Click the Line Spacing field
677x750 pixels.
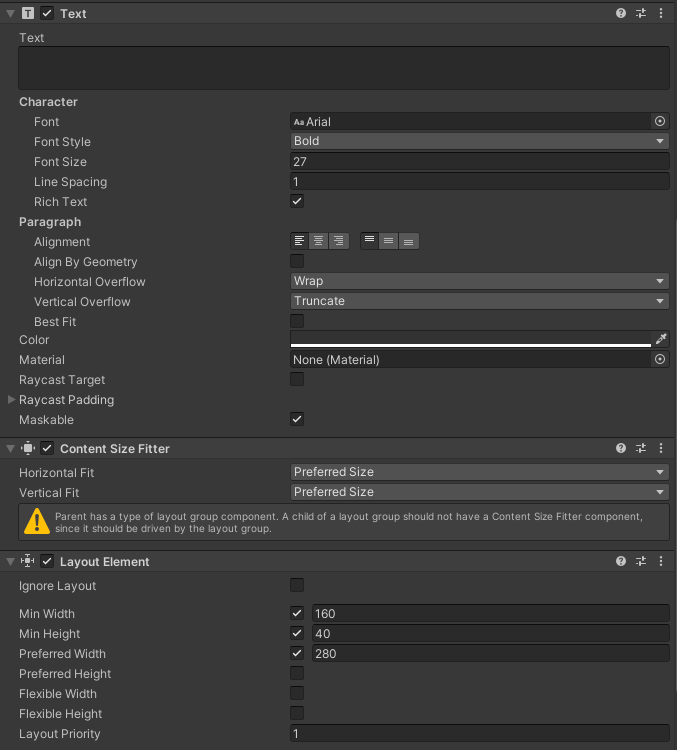479,182
